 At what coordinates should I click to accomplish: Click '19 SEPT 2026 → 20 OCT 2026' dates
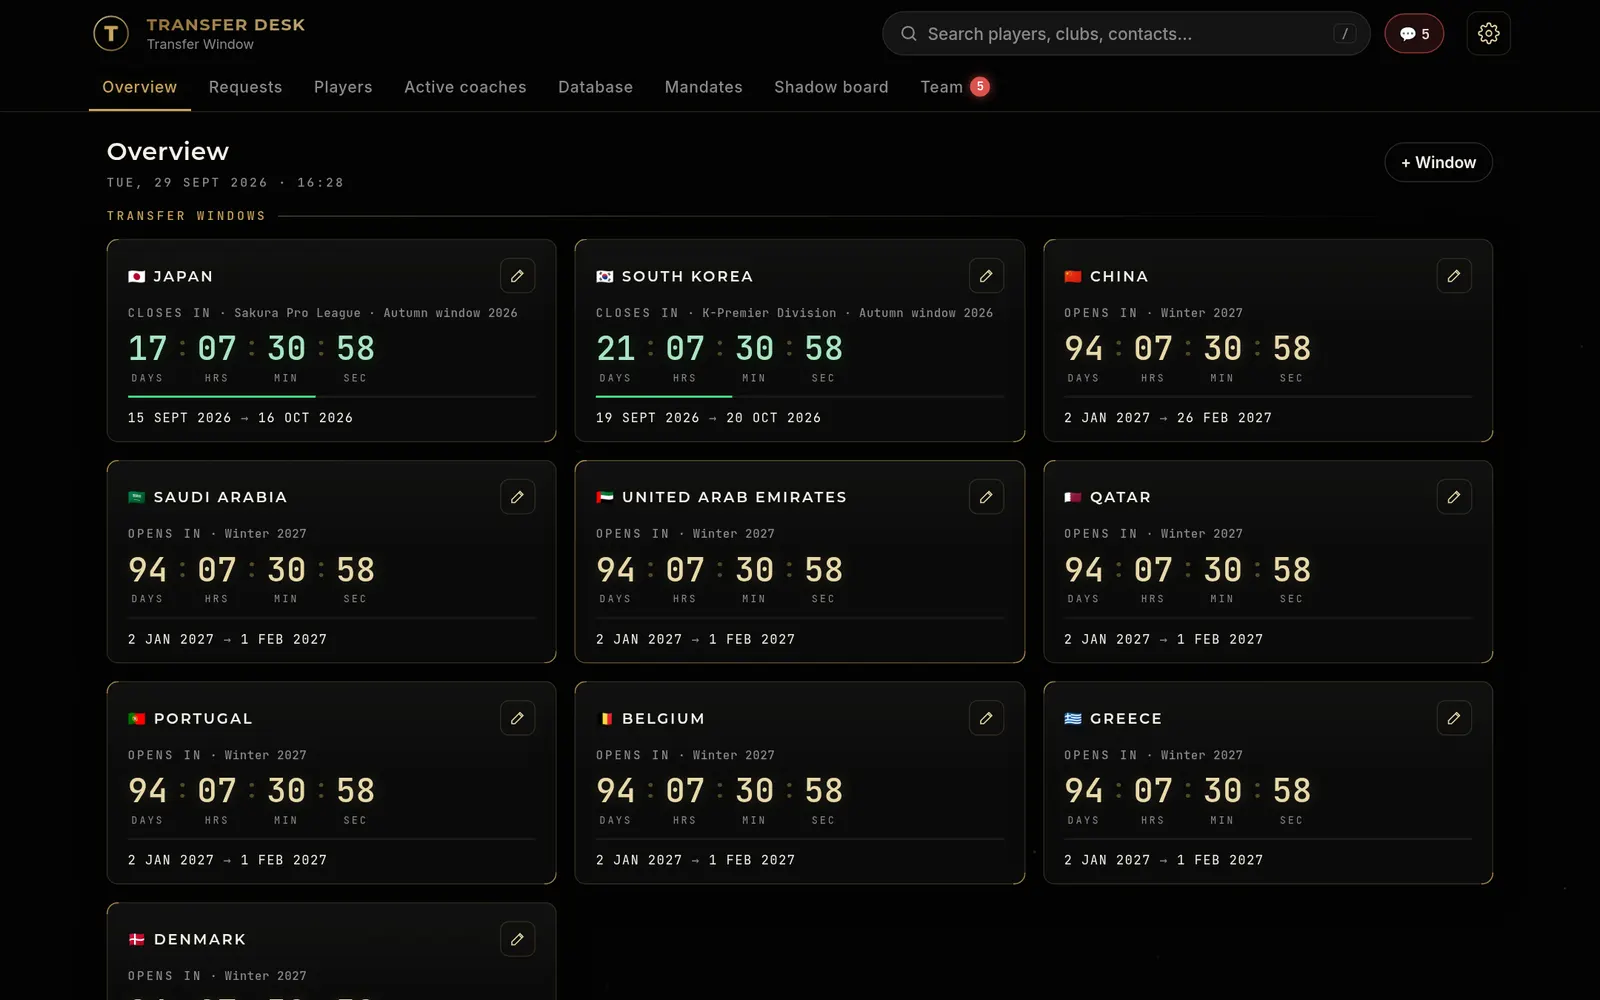708,418
